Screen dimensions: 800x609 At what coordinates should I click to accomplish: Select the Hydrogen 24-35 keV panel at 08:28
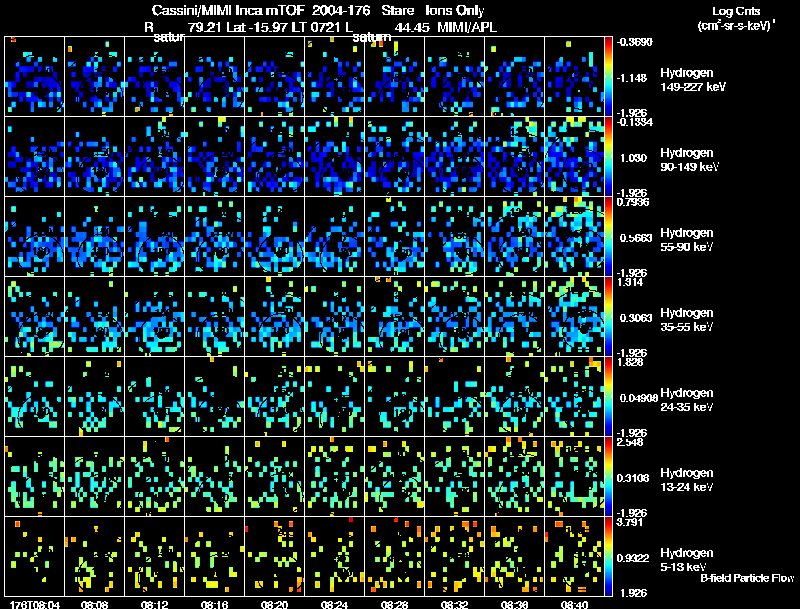(x=394, y=396)
